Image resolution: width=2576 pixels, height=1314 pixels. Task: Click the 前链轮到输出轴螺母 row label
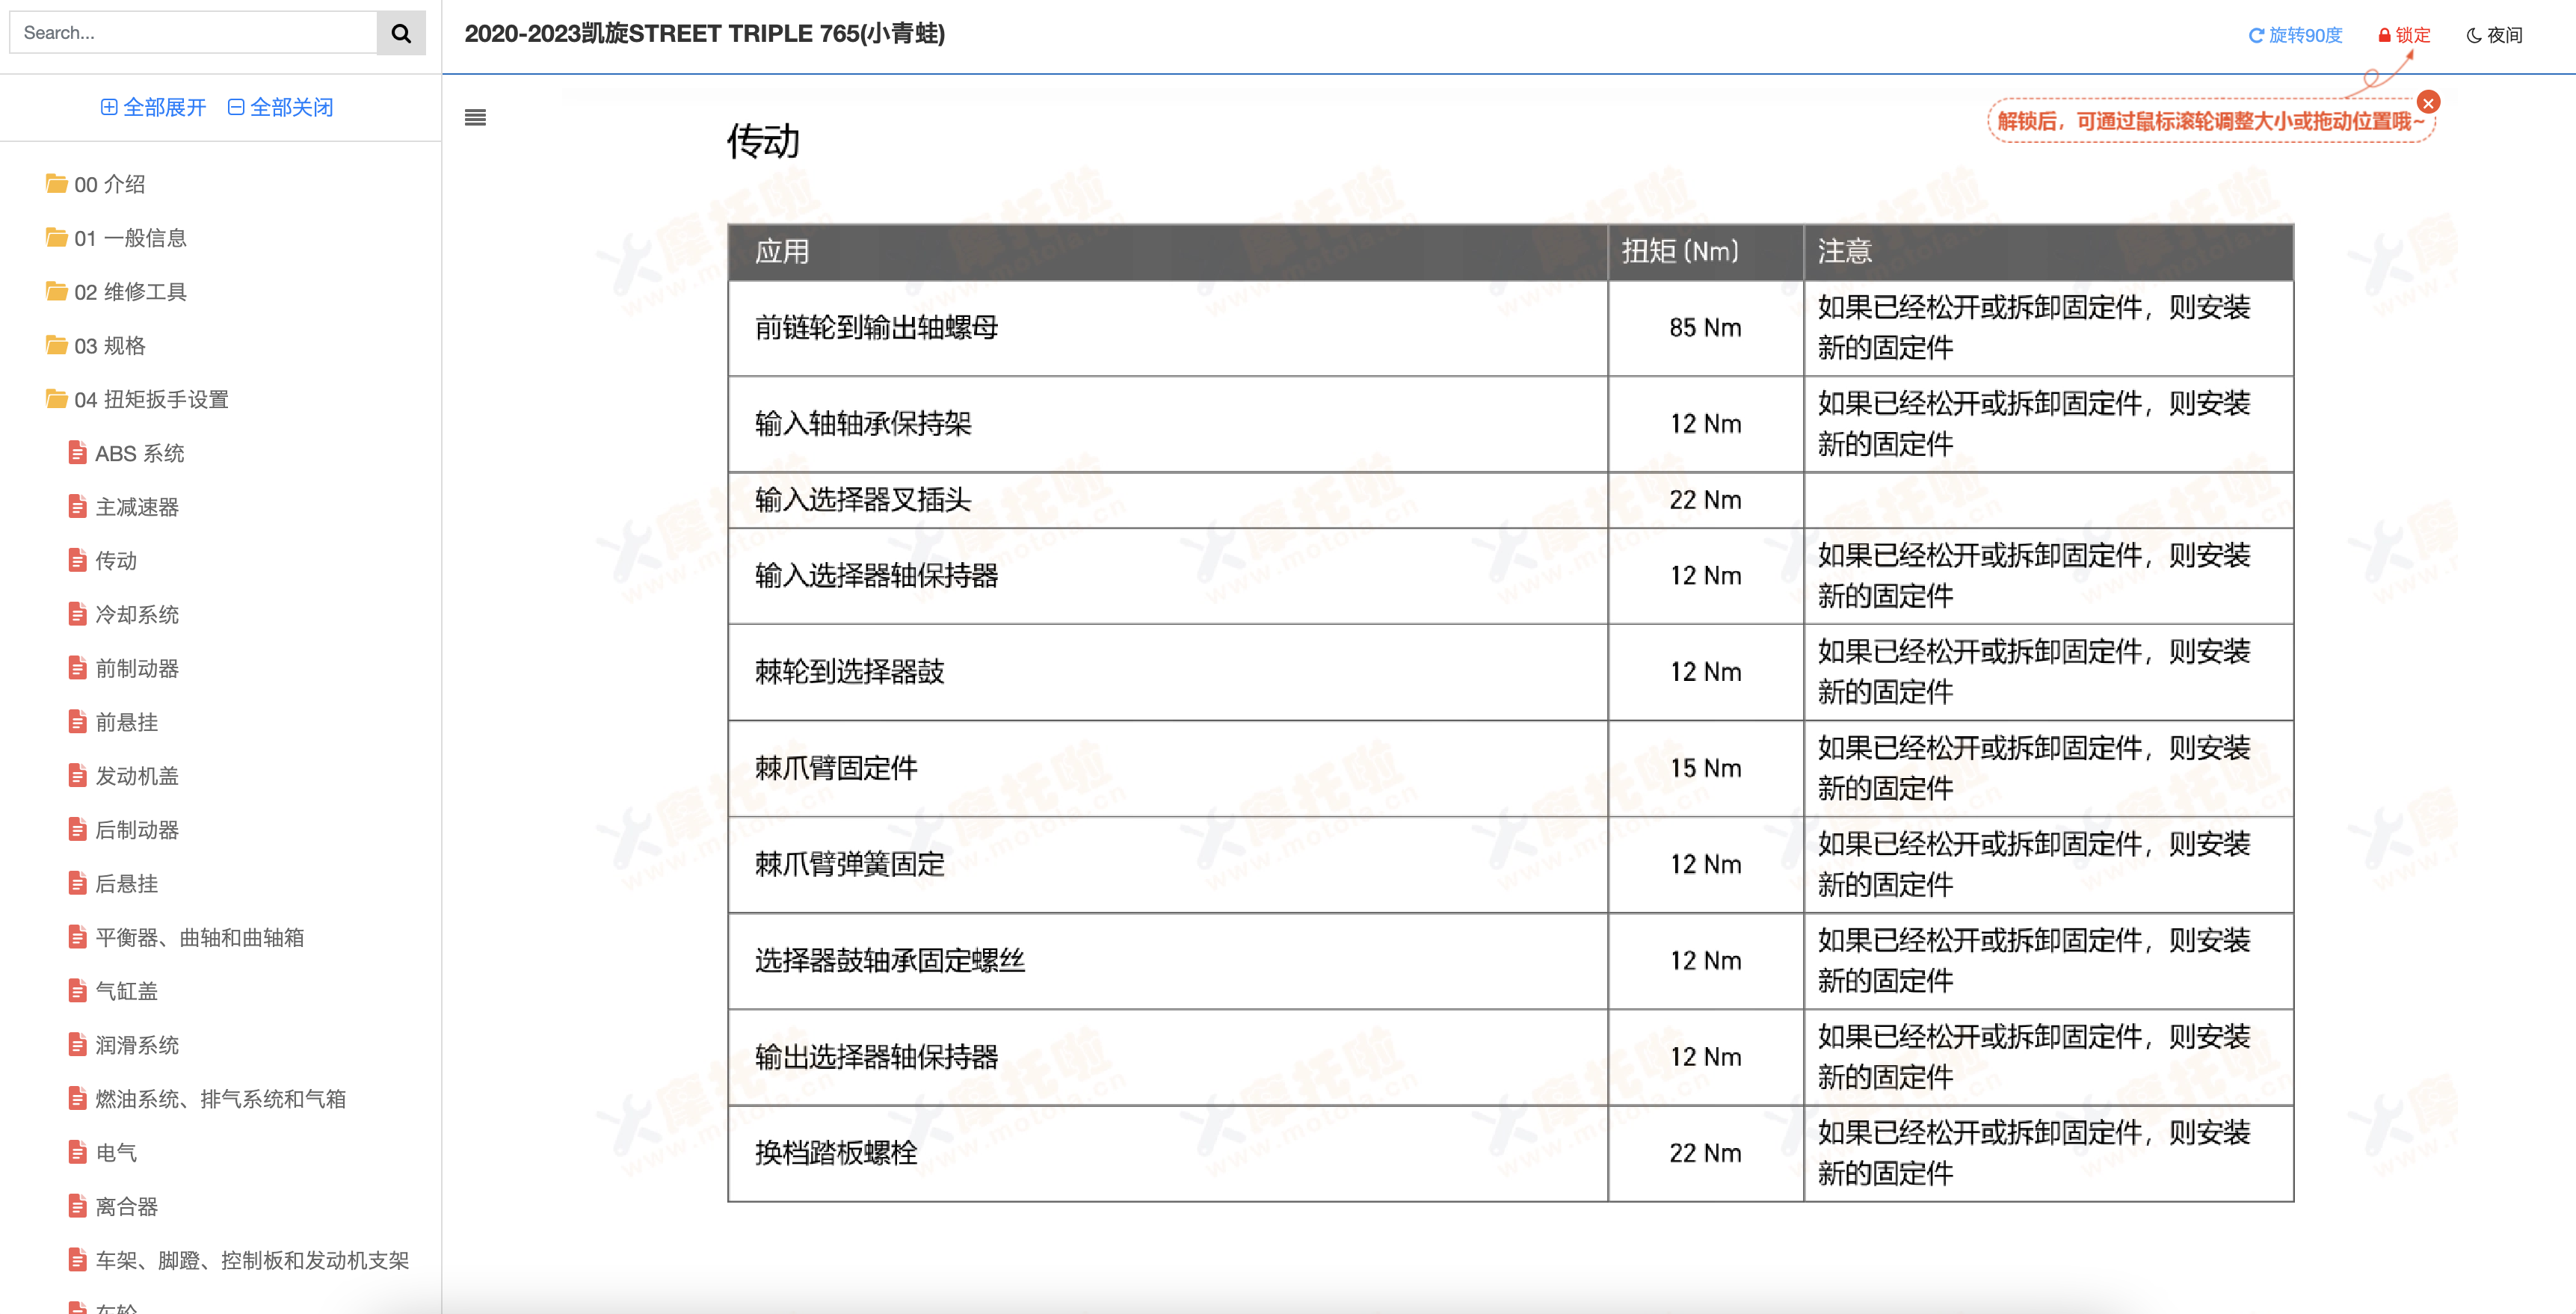click(876, 328)
